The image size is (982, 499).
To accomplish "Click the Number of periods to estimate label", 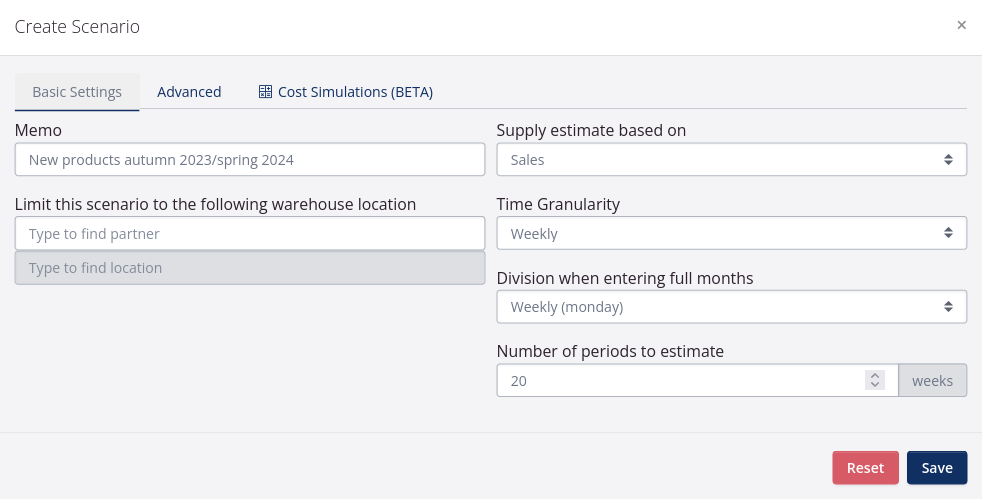I will click(610, 351).
